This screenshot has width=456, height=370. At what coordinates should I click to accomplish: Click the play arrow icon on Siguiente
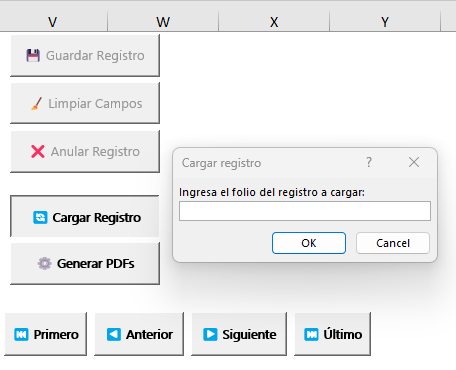tap(210, 334)
